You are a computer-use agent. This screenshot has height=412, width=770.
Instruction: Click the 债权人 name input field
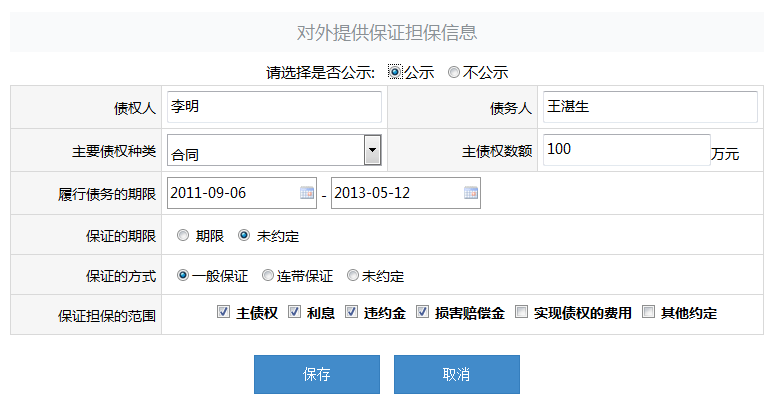tap(274, 107)
